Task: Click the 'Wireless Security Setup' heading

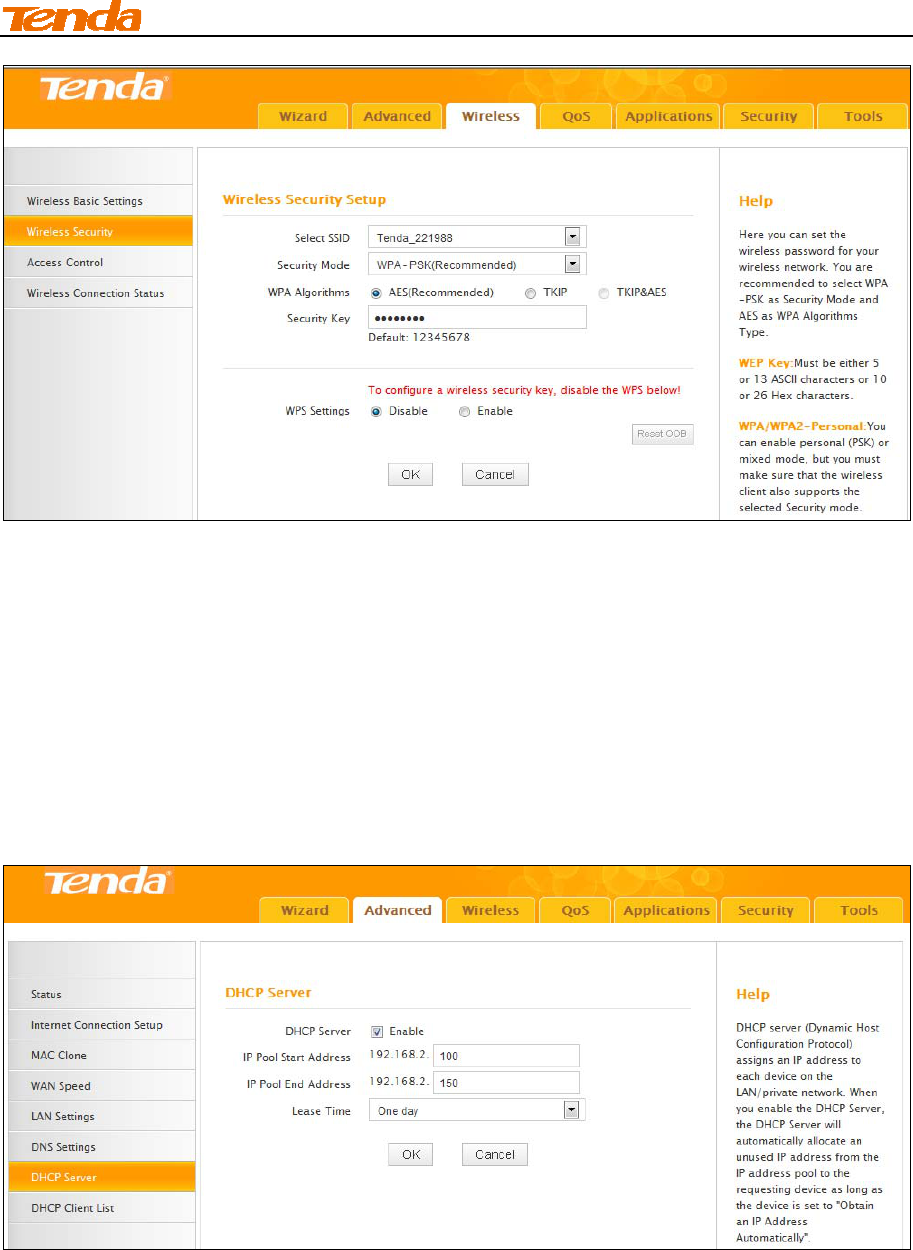Action: (x=304, y=200)
